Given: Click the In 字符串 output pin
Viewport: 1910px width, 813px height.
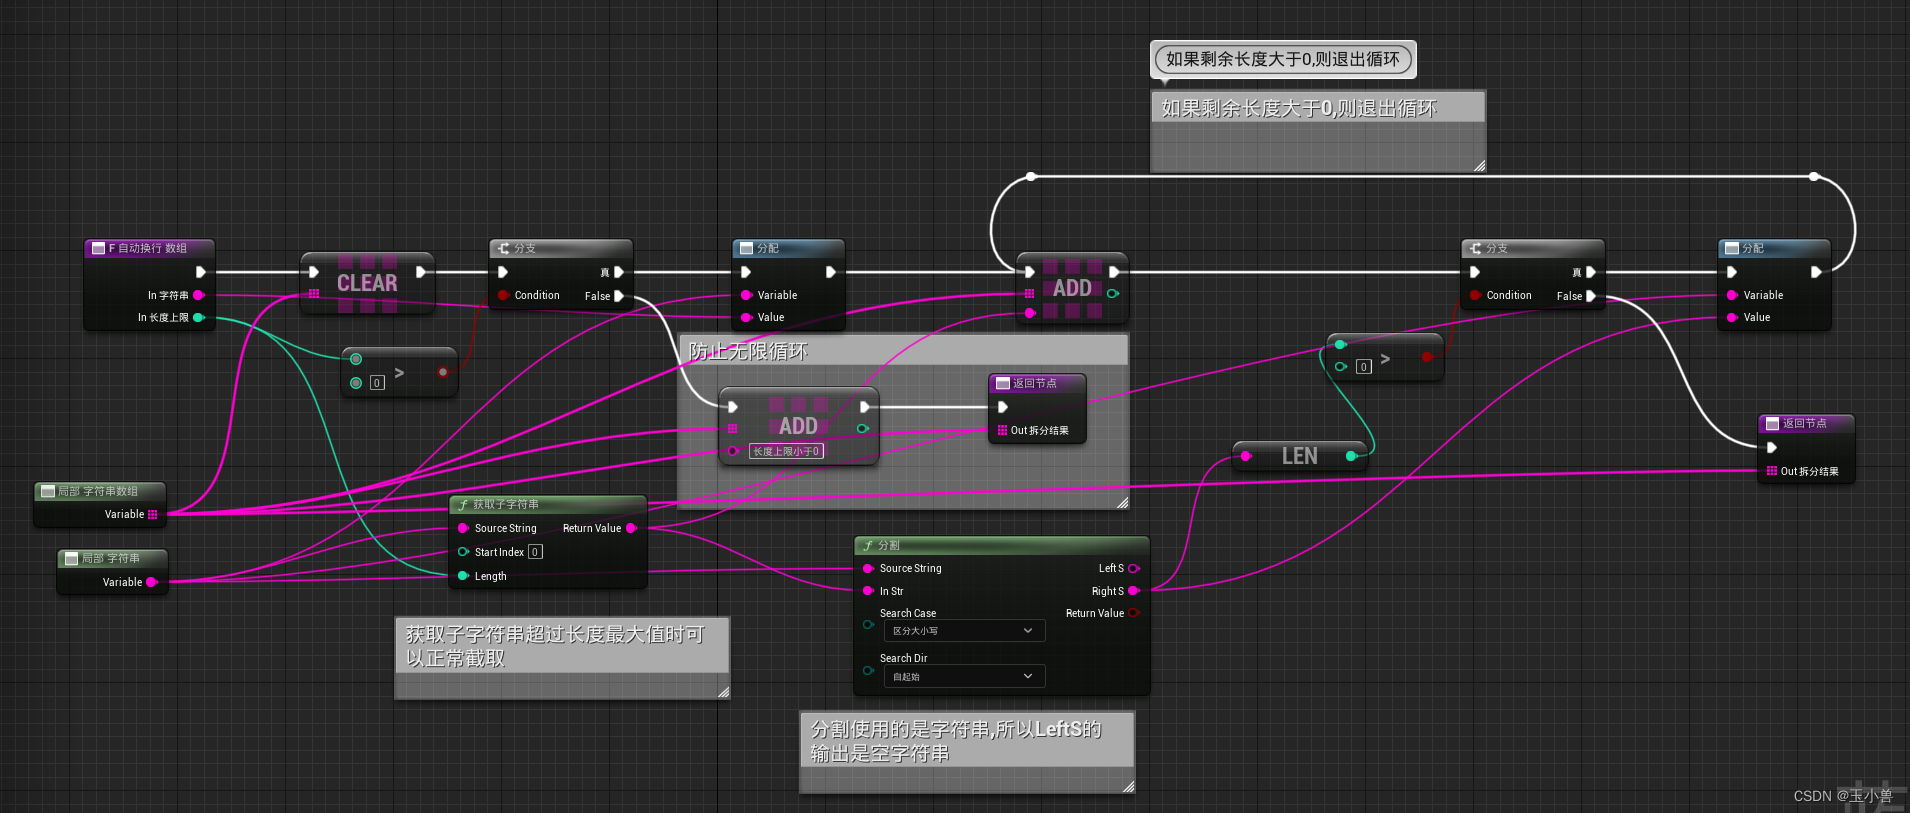Looking at the screenshot, I should (198, 295).
